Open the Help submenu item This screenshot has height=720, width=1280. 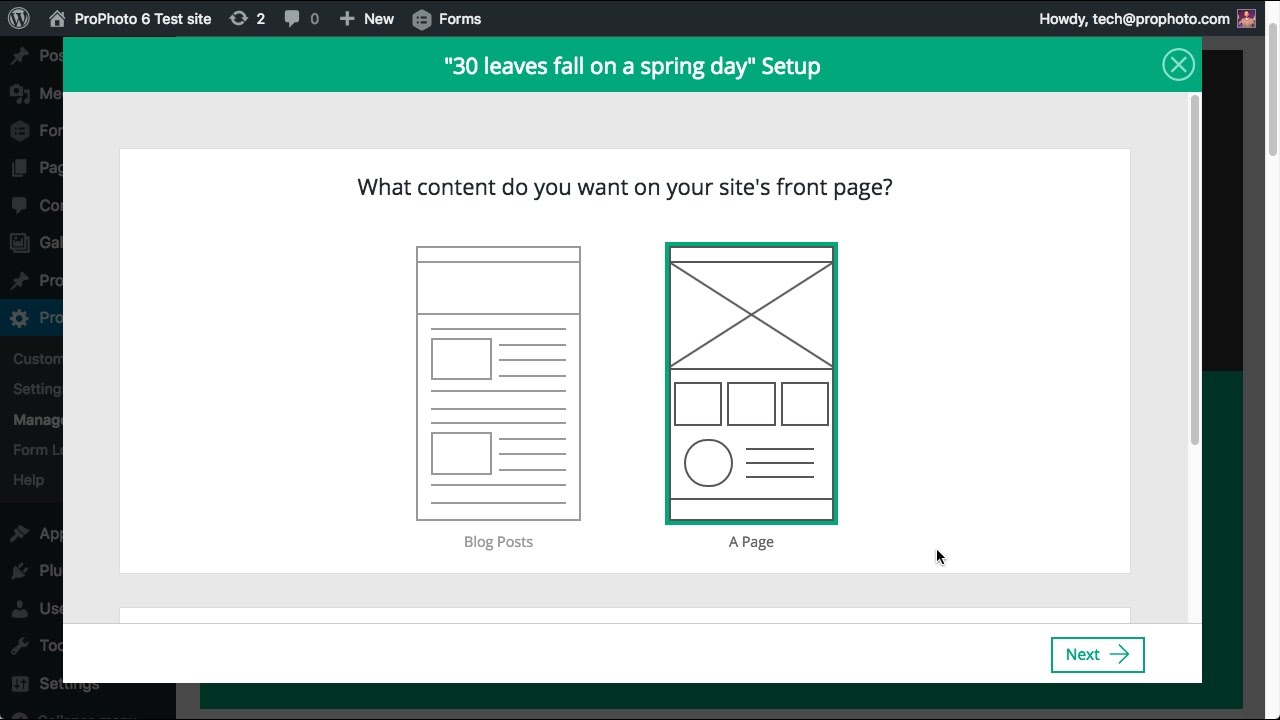[28, 480]
